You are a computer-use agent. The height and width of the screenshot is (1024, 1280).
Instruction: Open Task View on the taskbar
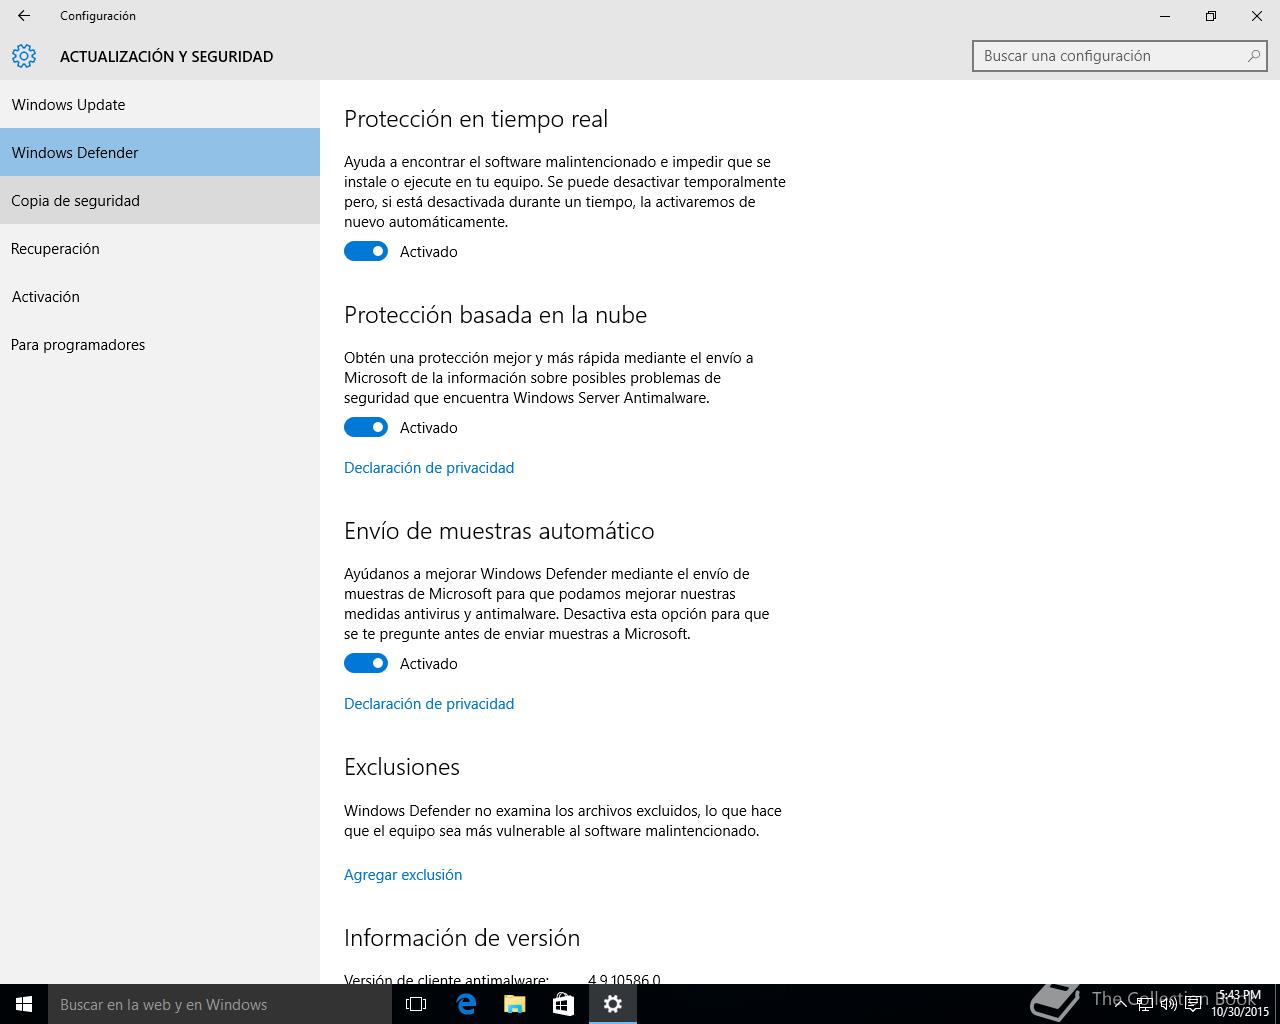tap(416, 1004)
